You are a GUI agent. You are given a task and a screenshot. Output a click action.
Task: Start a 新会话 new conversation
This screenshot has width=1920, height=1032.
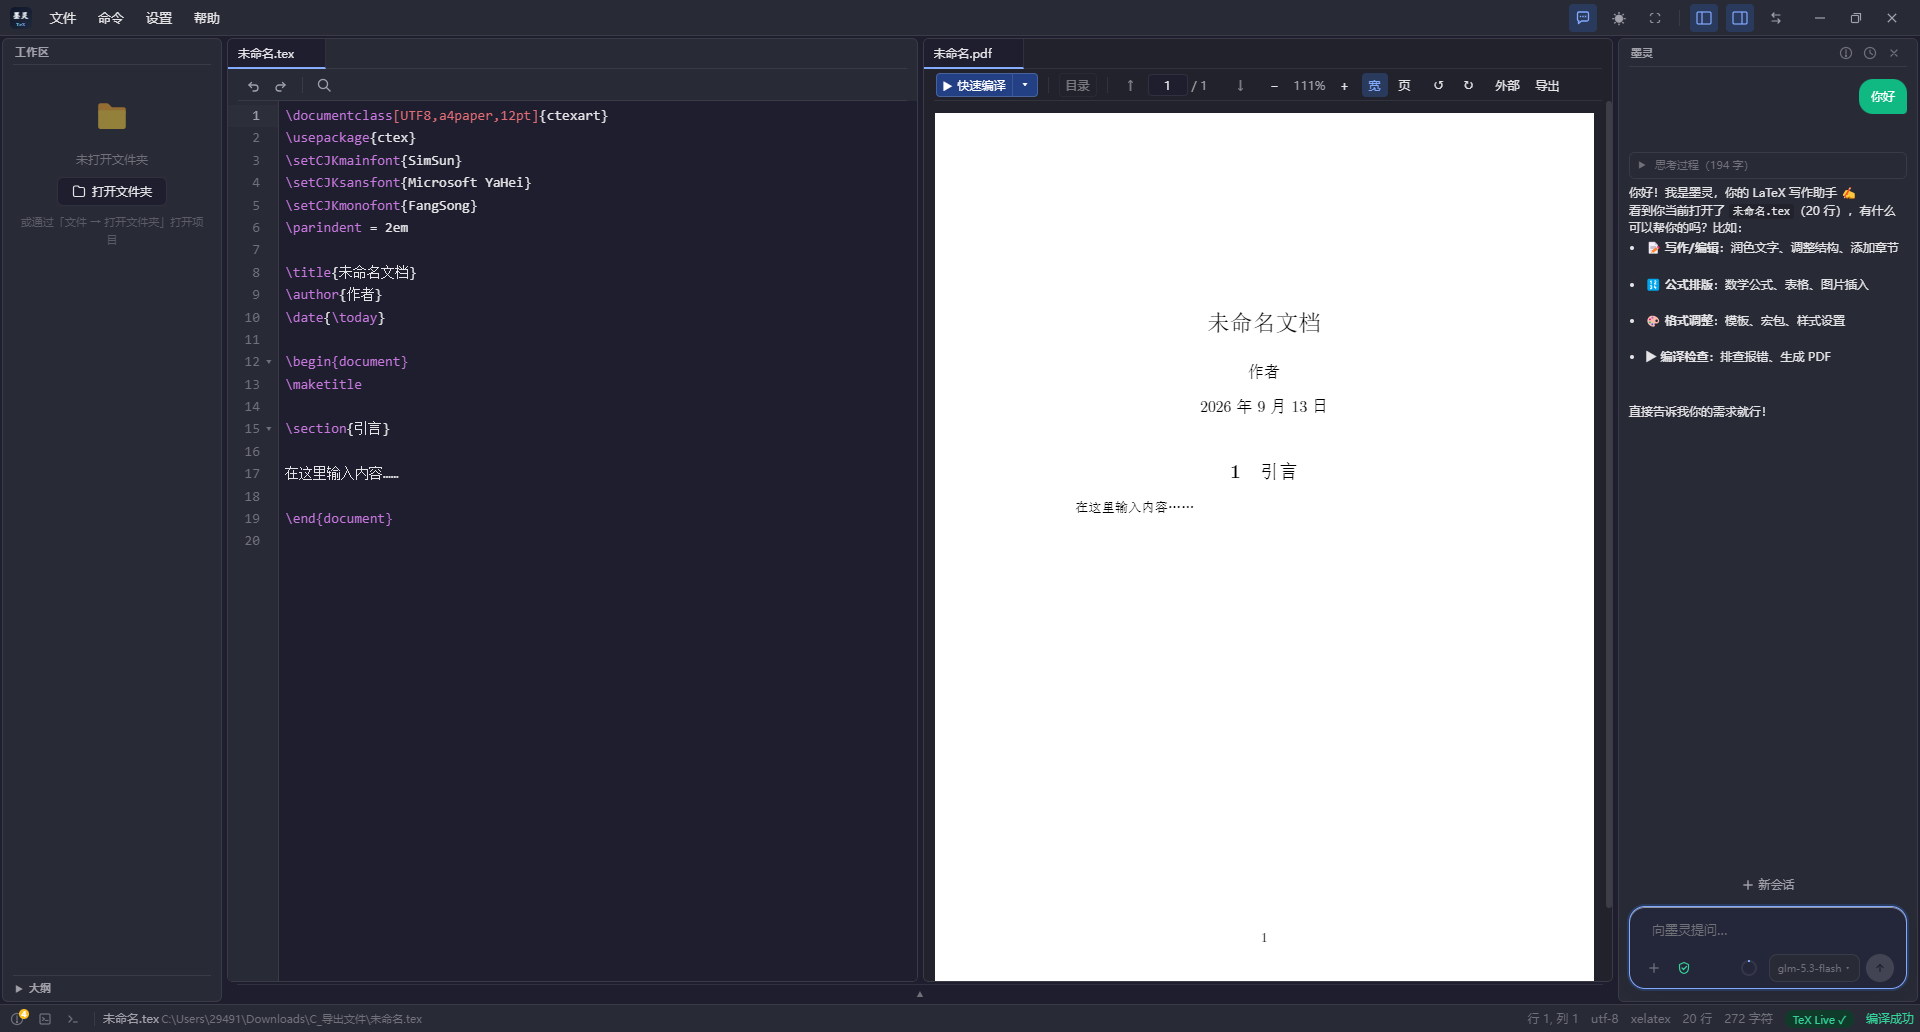(x=1768, y=885)
